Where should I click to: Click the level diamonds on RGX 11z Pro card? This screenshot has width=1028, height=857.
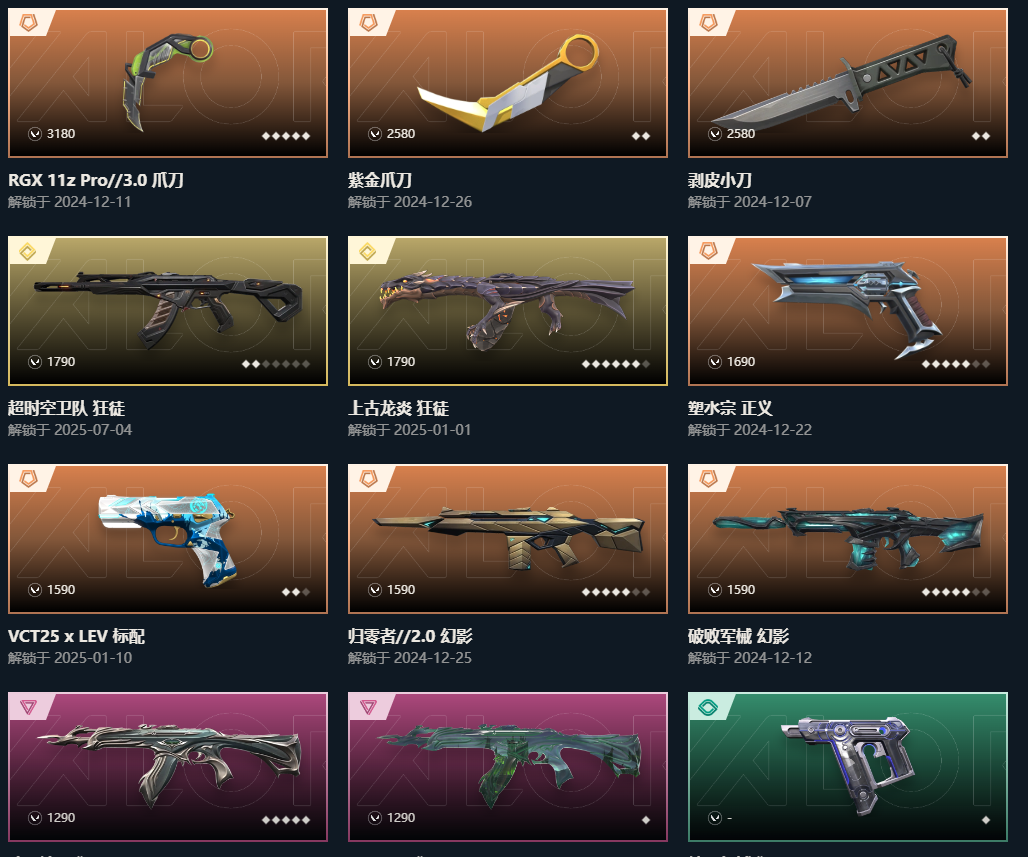286,136
